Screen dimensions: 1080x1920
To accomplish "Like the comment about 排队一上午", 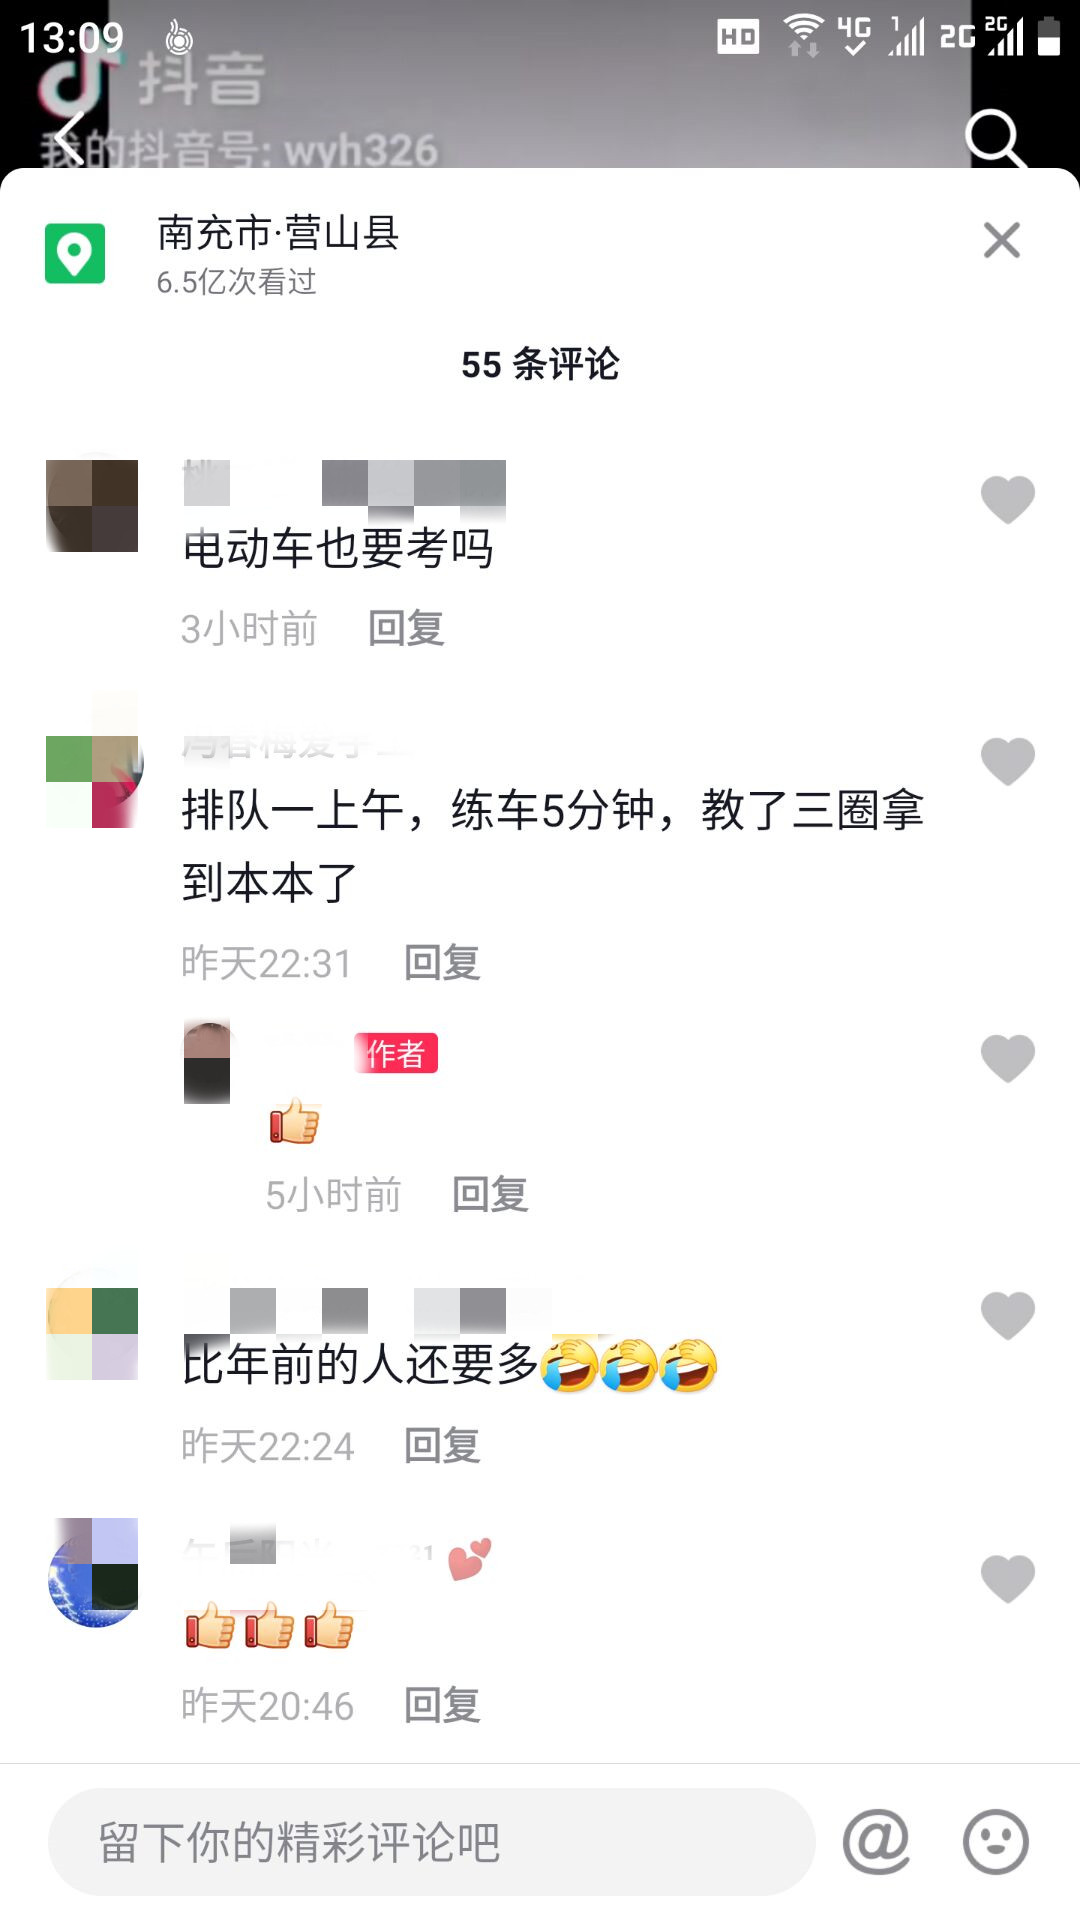I will pyautogui.click(x=1007, y=761).
